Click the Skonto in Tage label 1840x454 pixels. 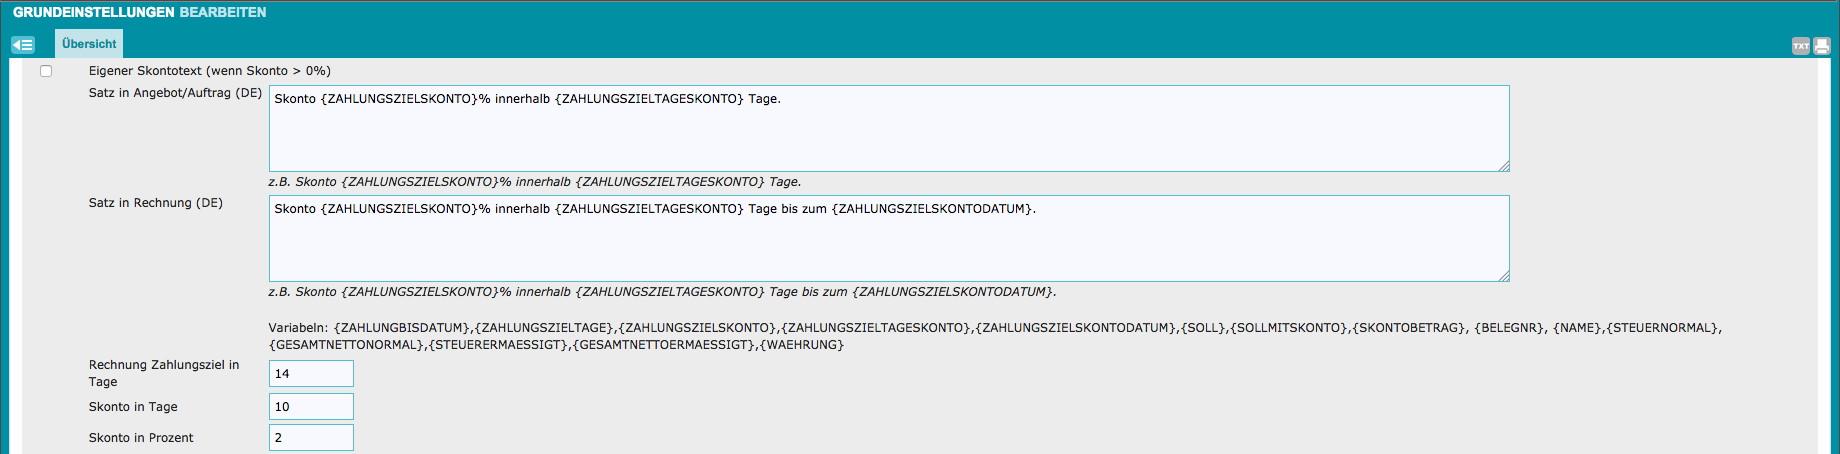point(133,407)
